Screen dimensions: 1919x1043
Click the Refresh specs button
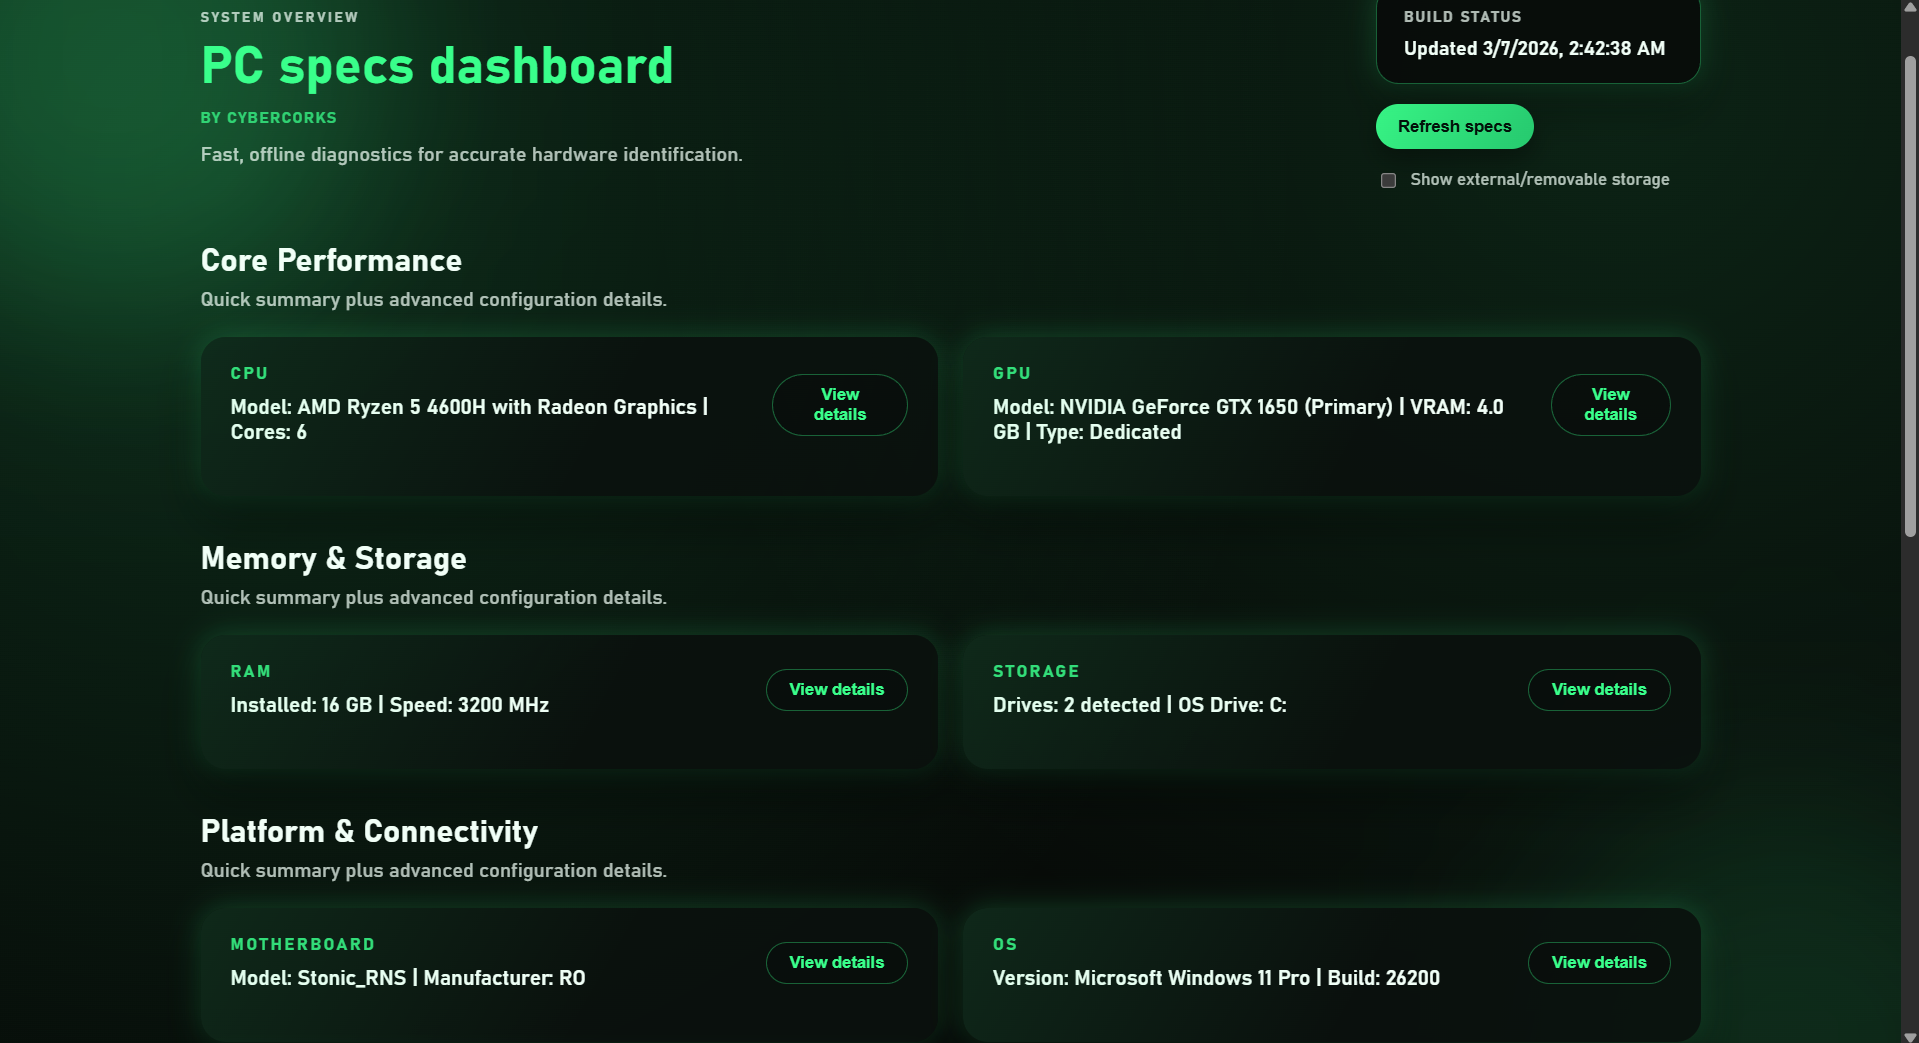tap(1454, 127)
